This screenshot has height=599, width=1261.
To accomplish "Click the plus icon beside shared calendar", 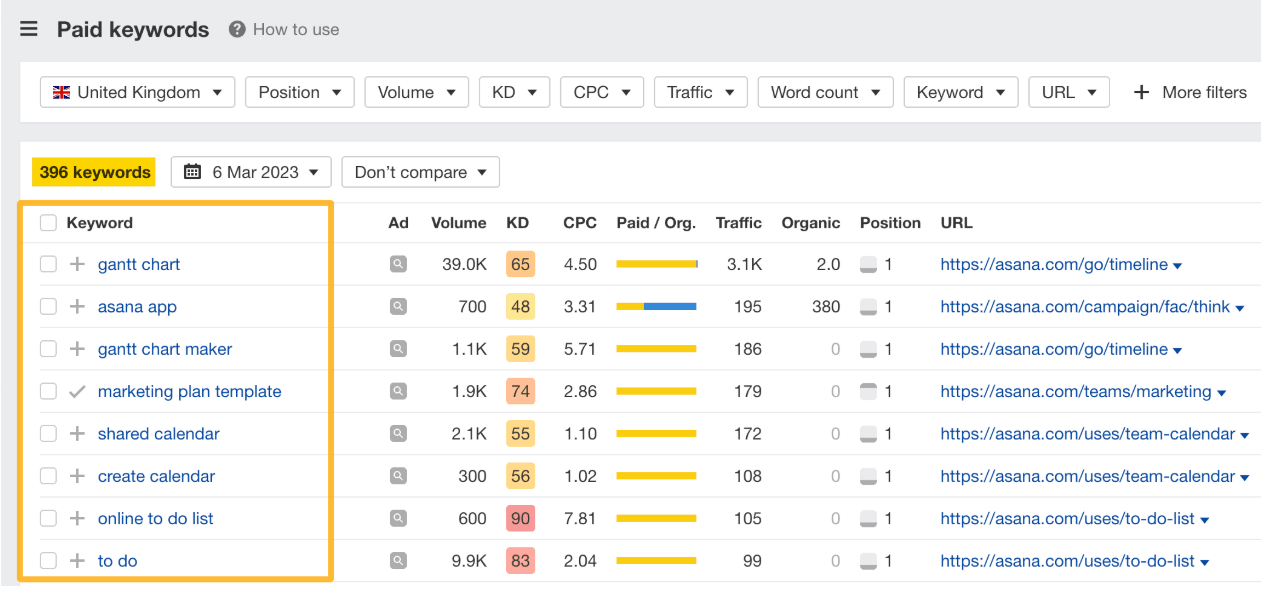I will [77, 434].
